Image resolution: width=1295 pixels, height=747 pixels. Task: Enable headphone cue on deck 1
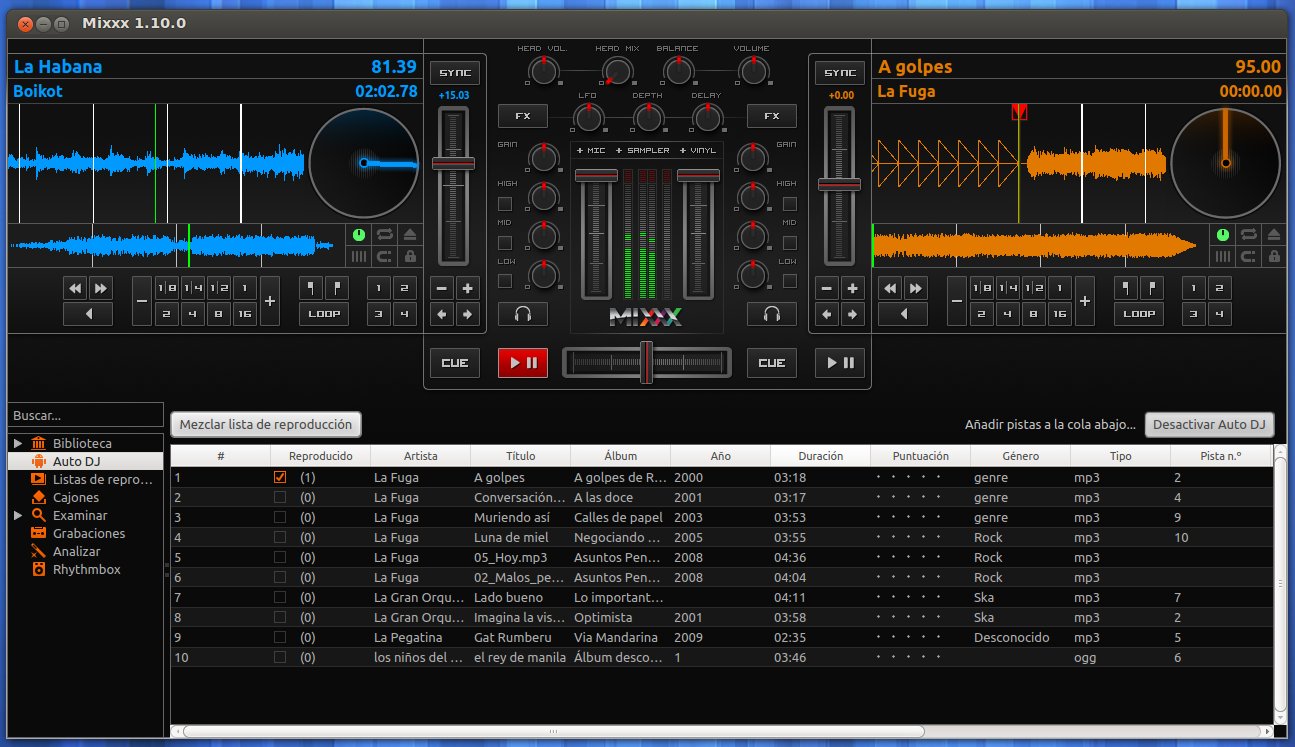[x=523, y=313]
